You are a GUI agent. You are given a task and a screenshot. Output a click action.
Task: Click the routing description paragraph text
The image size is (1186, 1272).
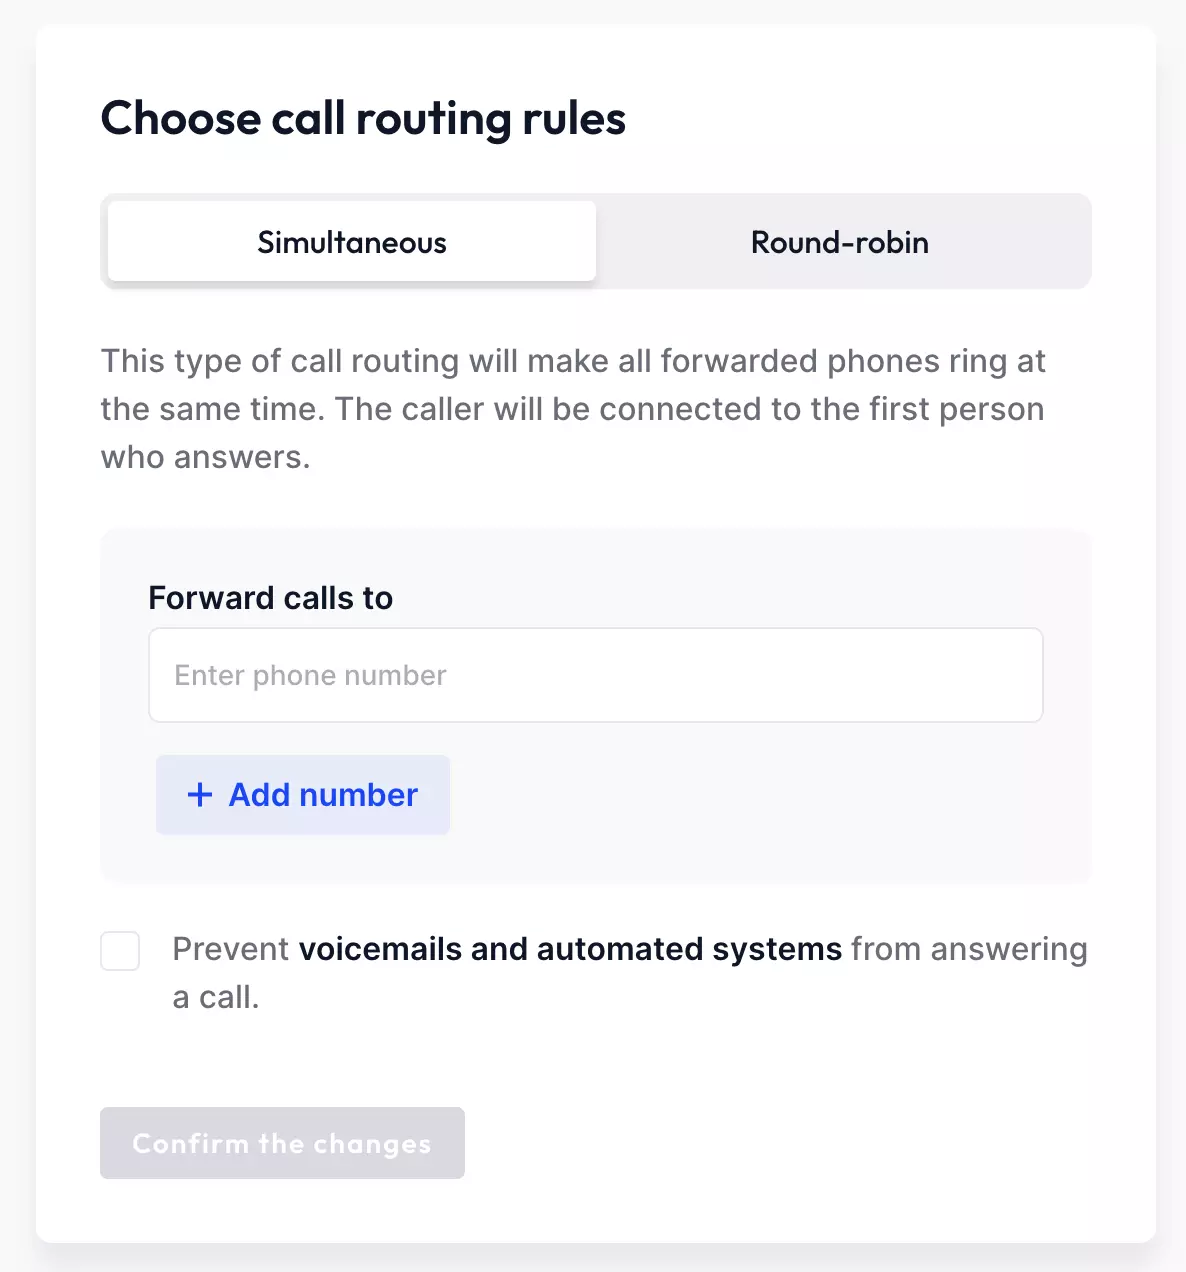tap(570, 408)
